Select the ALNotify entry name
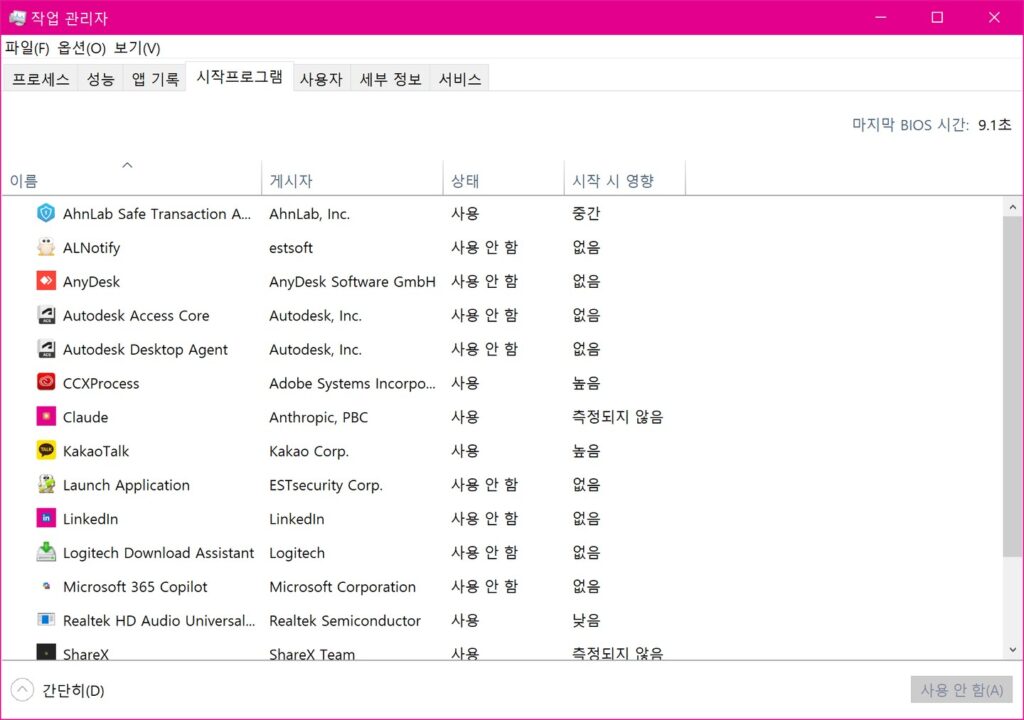This screenshot has height=720, width=1024. [91, 248]
